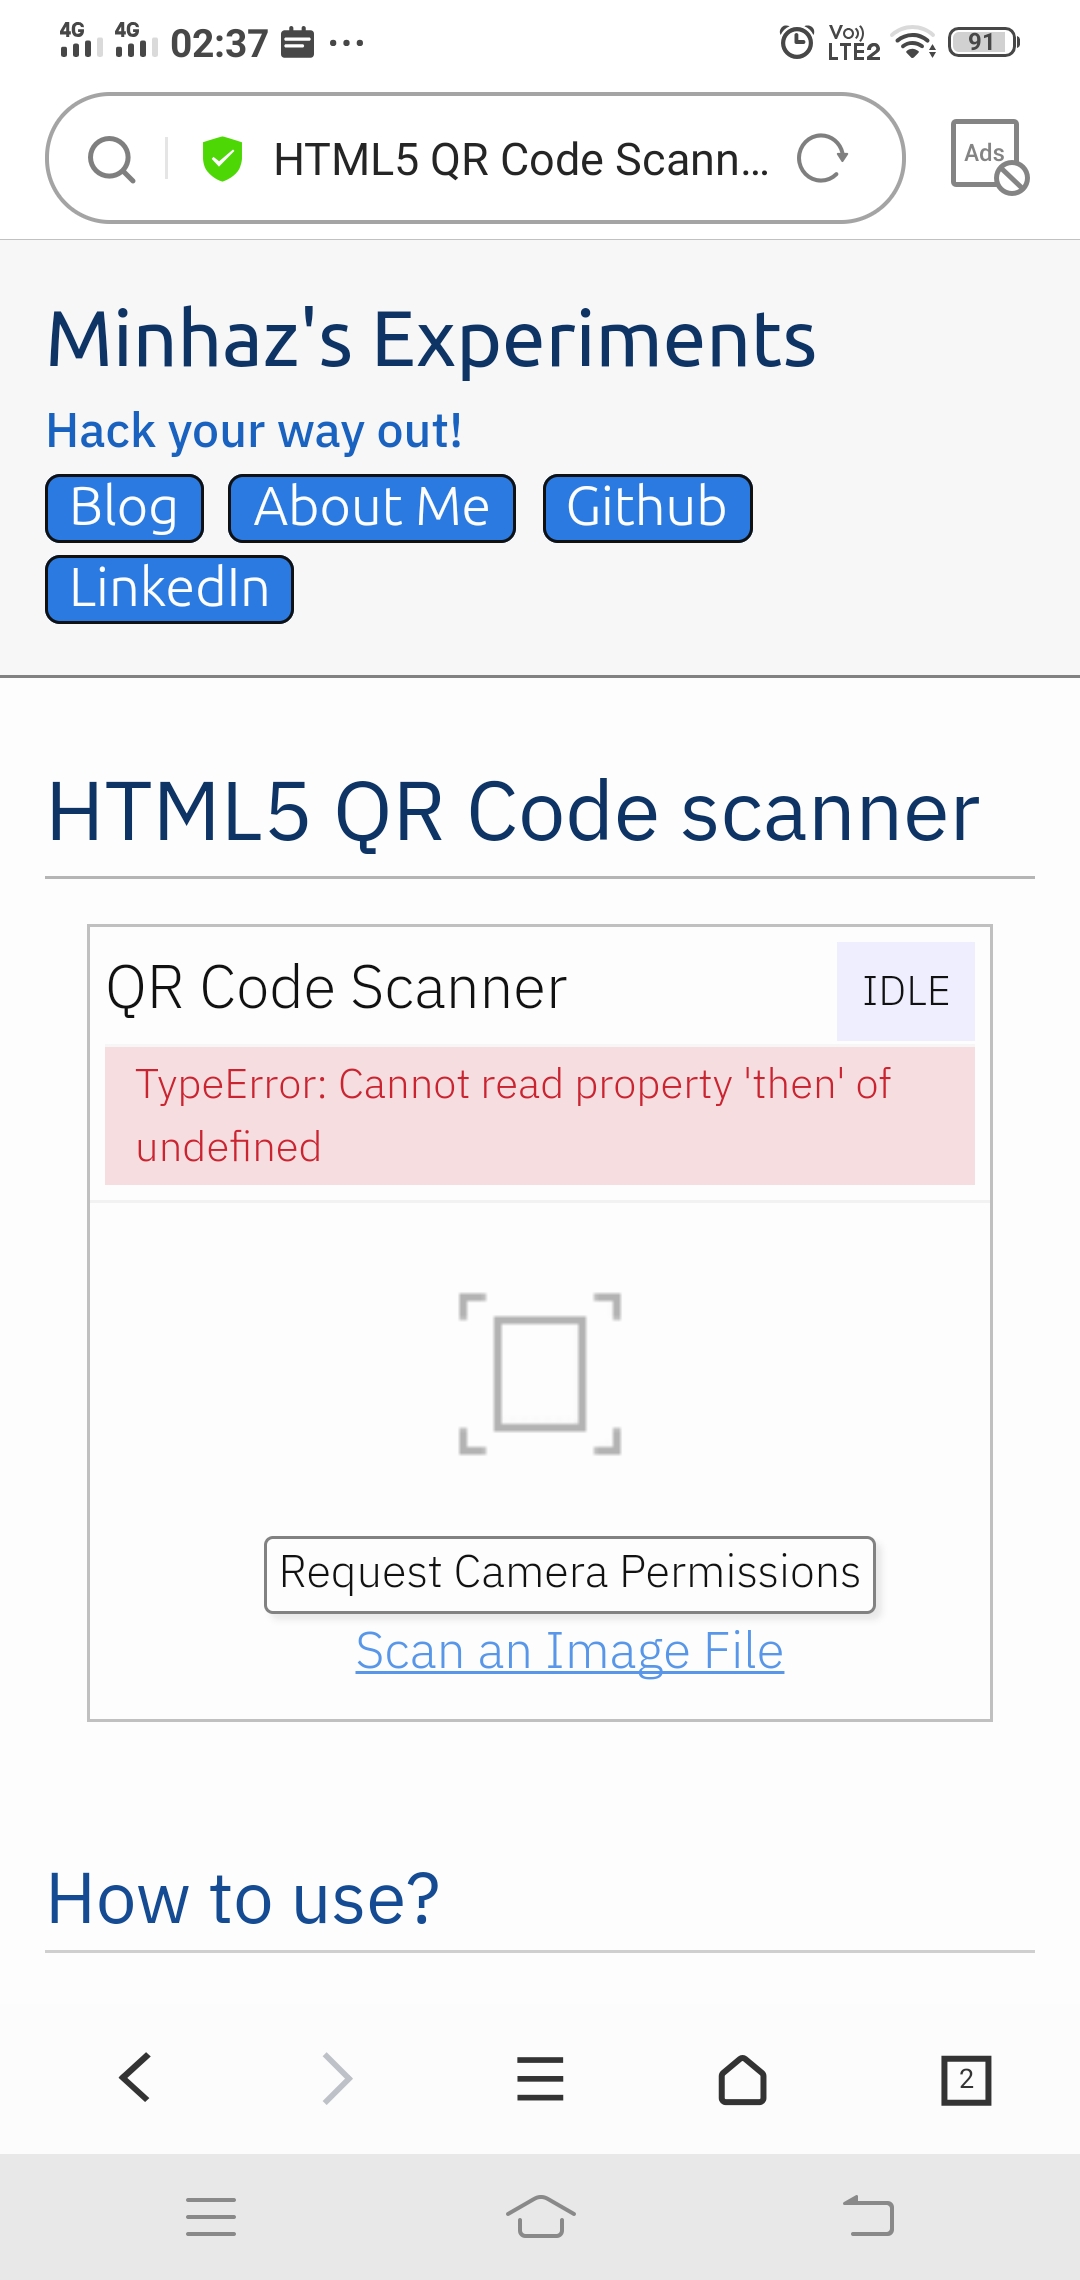Click the IDLE status badge
The width and height of the screenshot is (1080, 2280).
[905, 990]
